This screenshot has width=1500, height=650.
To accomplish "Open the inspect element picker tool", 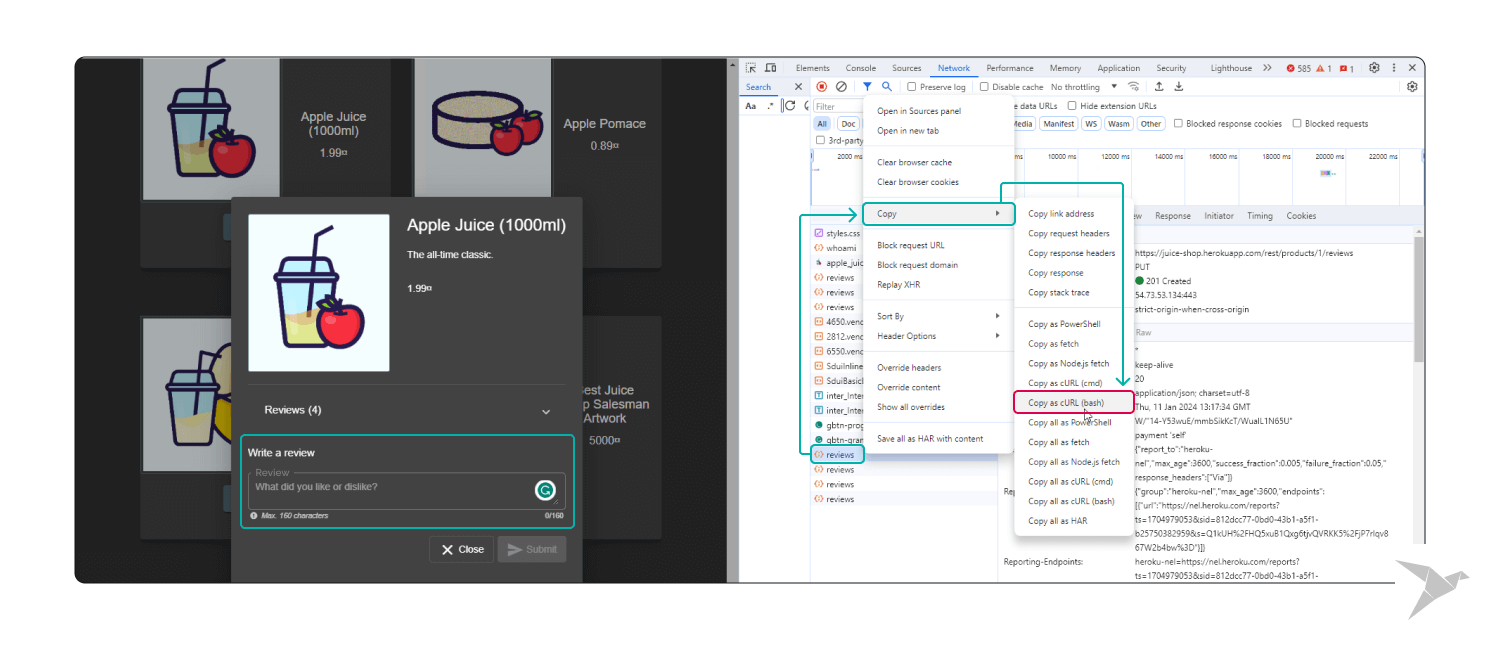I will tap(751, 68).
